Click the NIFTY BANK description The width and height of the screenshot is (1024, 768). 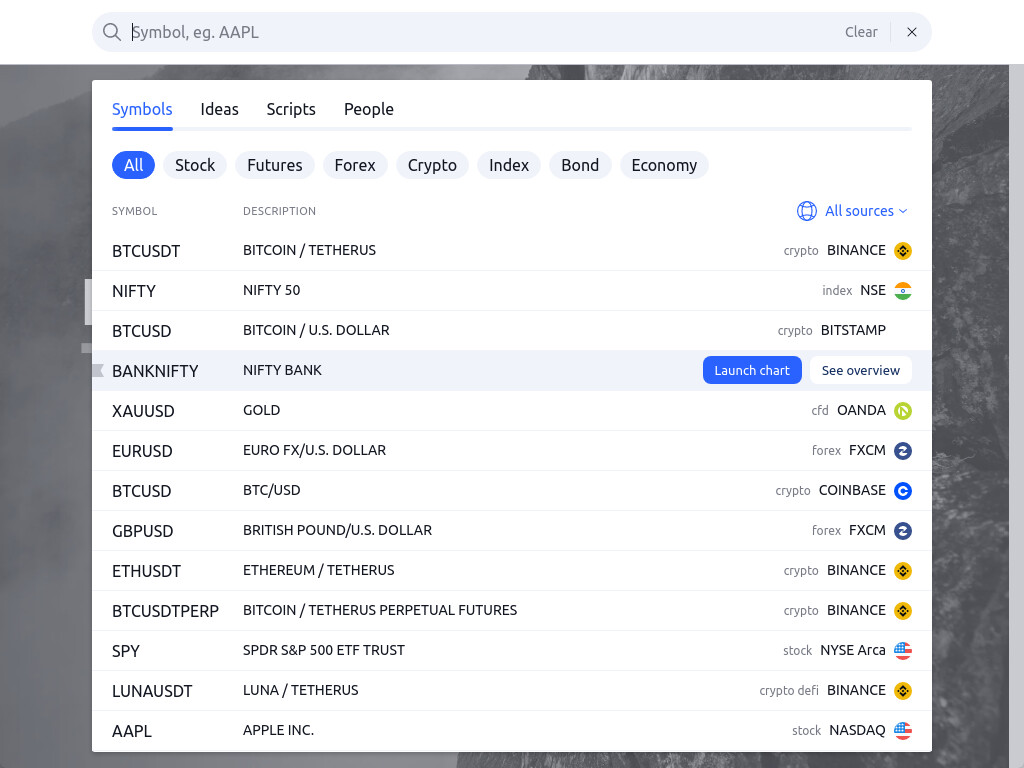(x=282, y=370)
